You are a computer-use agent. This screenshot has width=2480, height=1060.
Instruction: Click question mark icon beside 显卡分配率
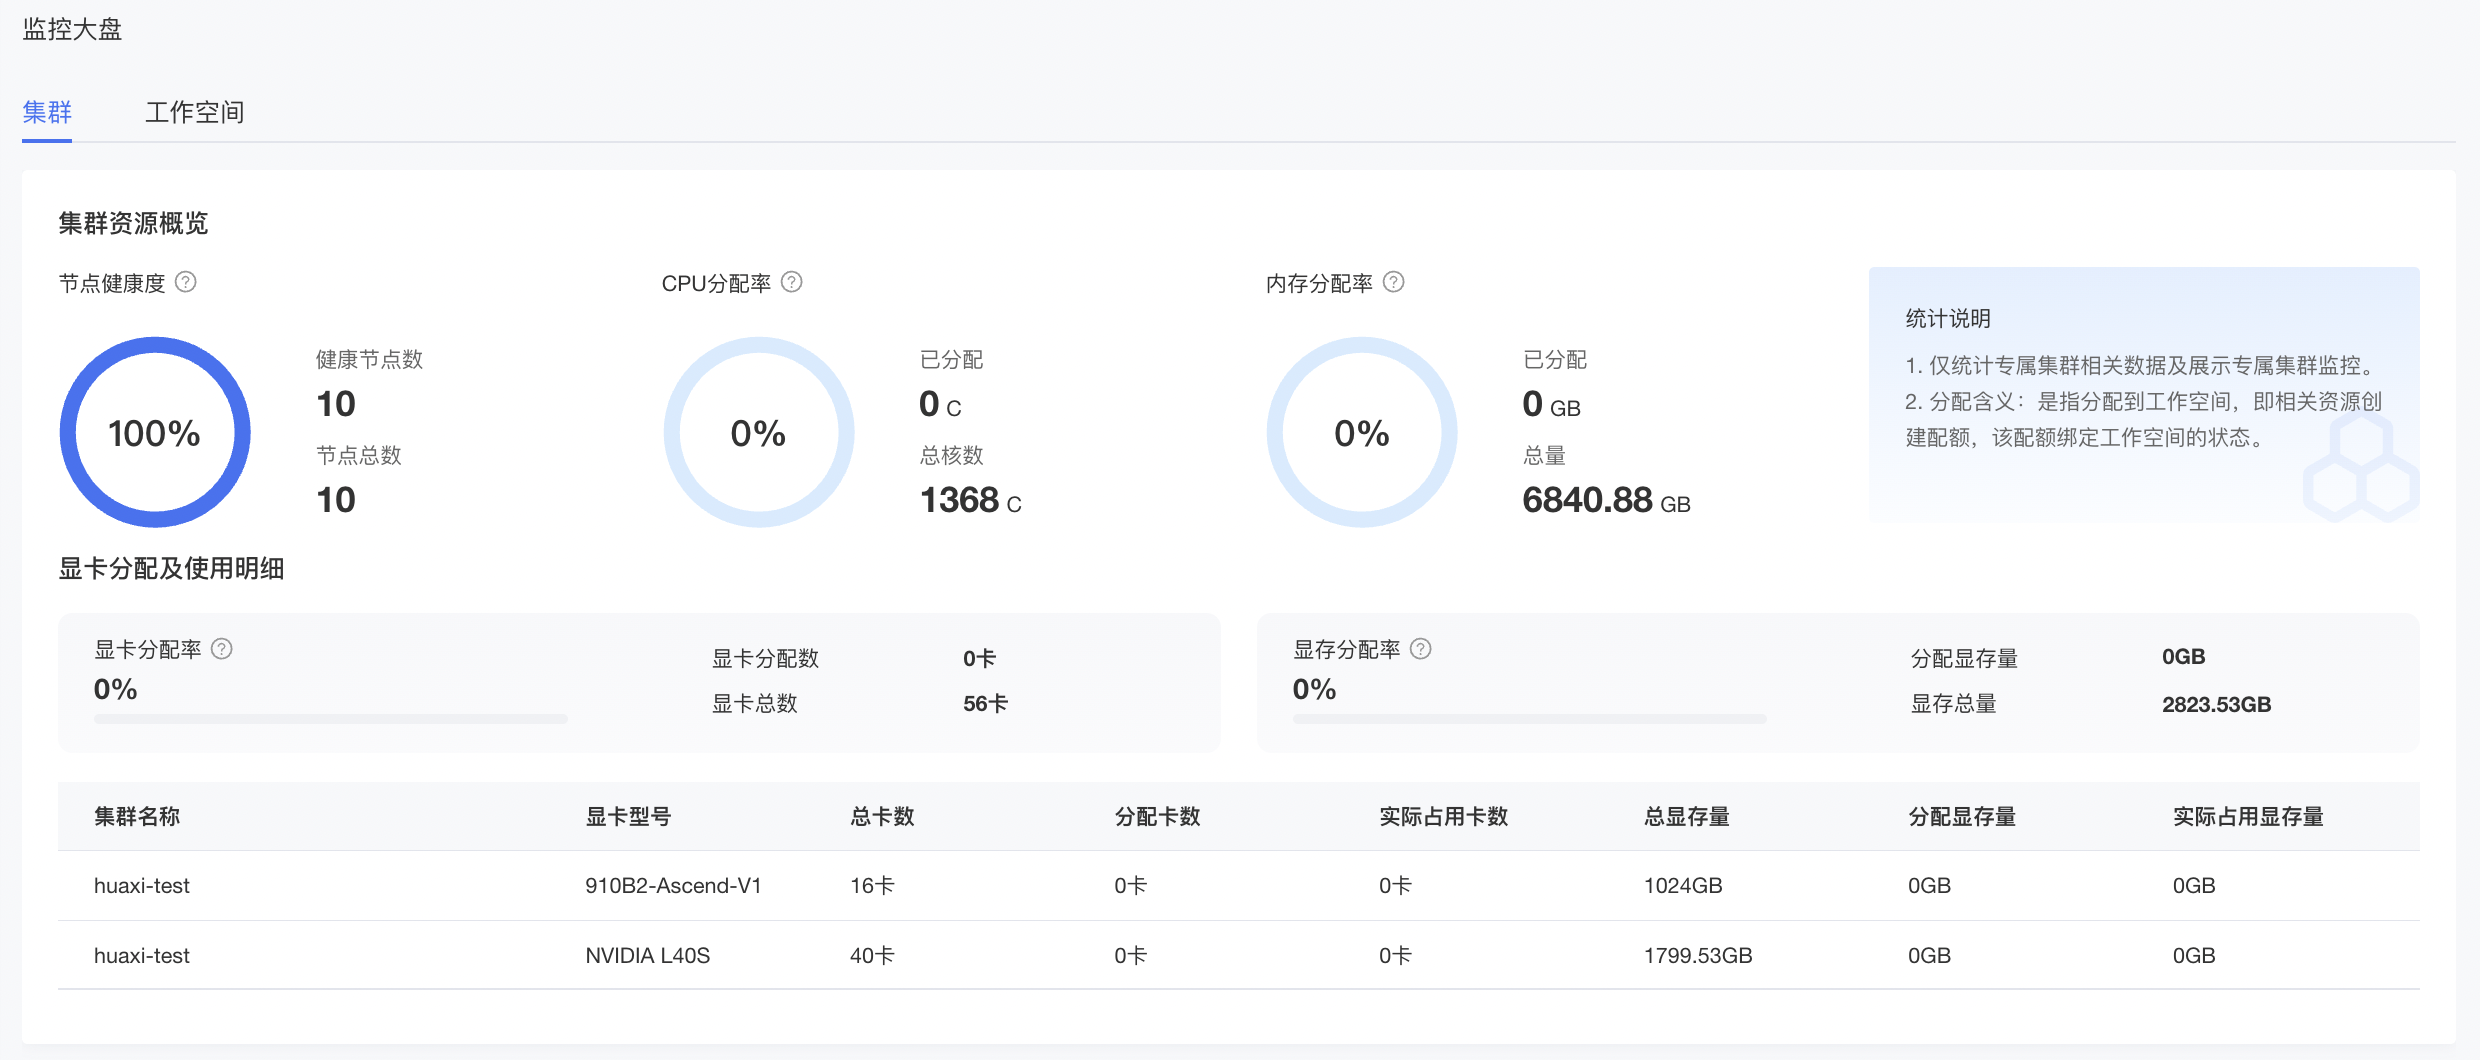(x=222, y=649)
